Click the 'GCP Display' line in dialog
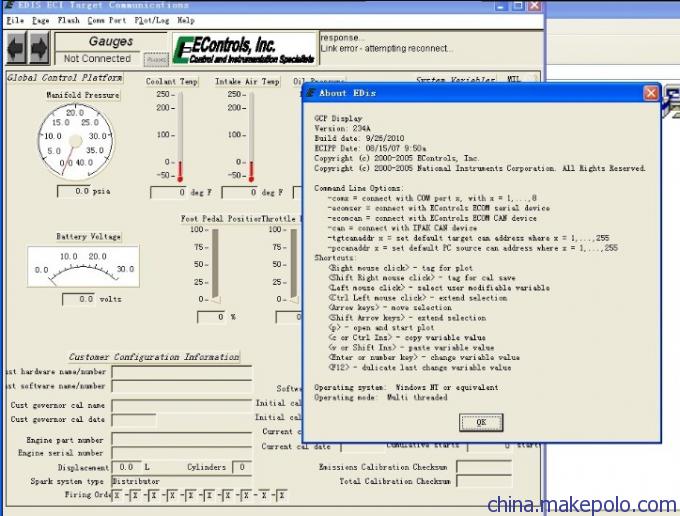Image resolution: width=680 pixels, height=516 pixels. (338, 118)
